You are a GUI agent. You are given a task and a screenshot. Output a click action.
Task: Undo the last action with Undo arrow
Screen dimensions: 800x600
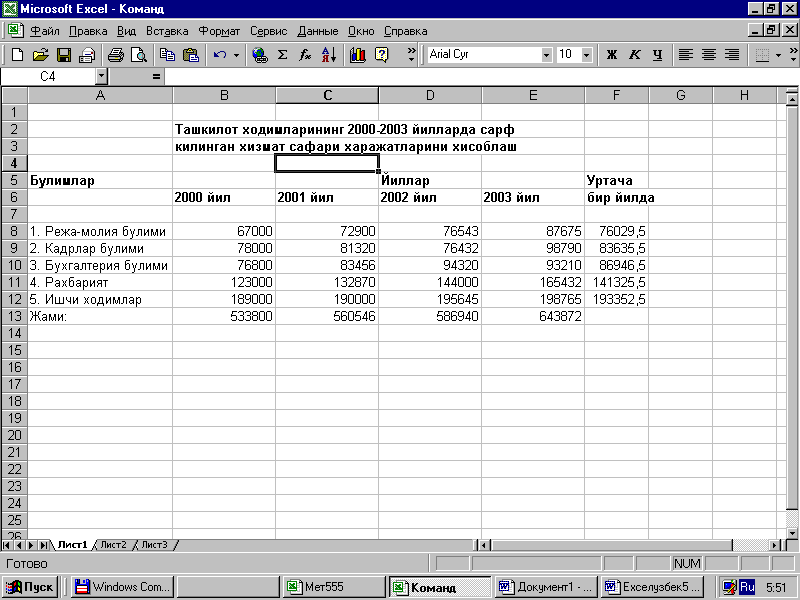point(220,54)
